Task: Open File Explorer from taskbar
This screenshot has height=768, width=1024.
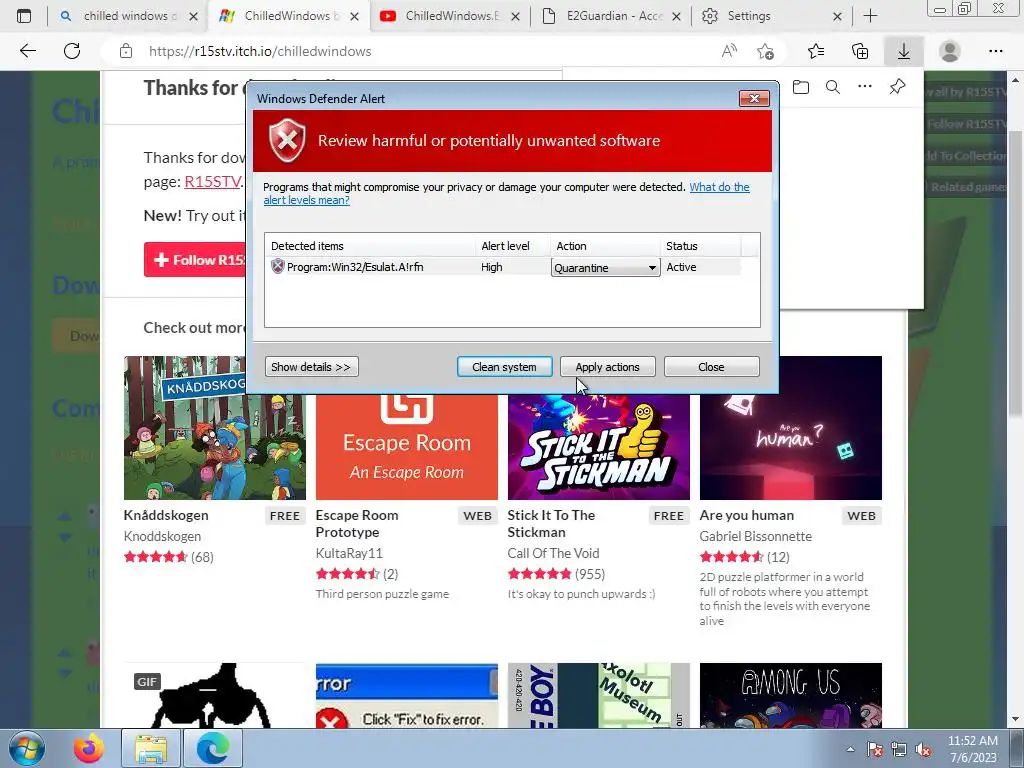Action: coord(151,748)
